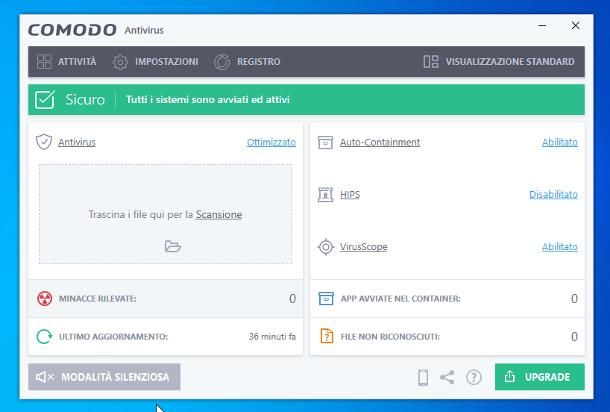Click the File Non Riconosciuti count
The image size is (610, 412).
pyautogui.click(x=574, y=337)
